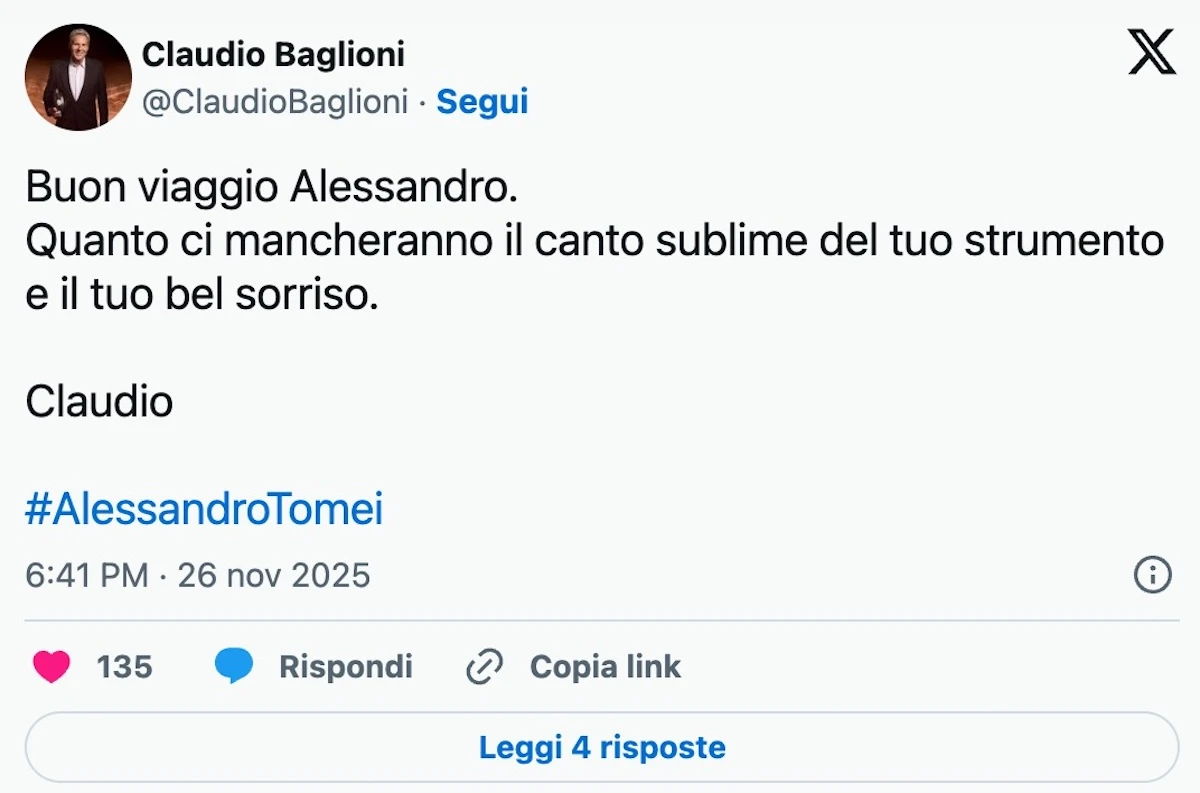Open post details via the circled info icon
Screen dimensions: 1200x793
pos(1152,575)
